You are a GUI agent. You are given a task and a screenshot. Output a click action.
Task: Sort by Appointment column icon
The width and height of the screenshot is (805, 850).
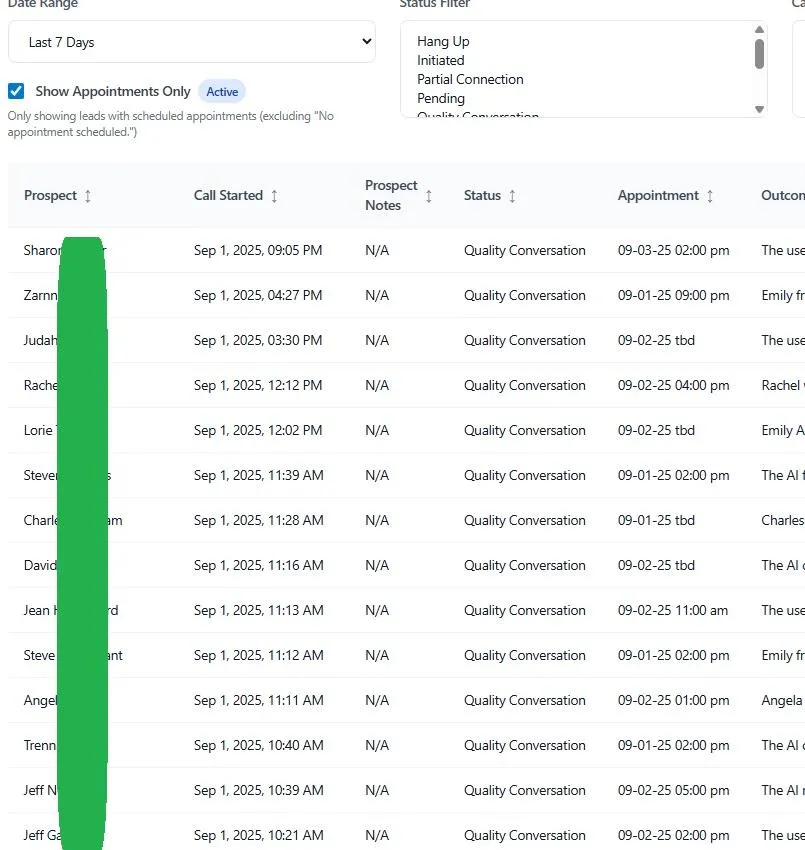(x=710, y=196)
